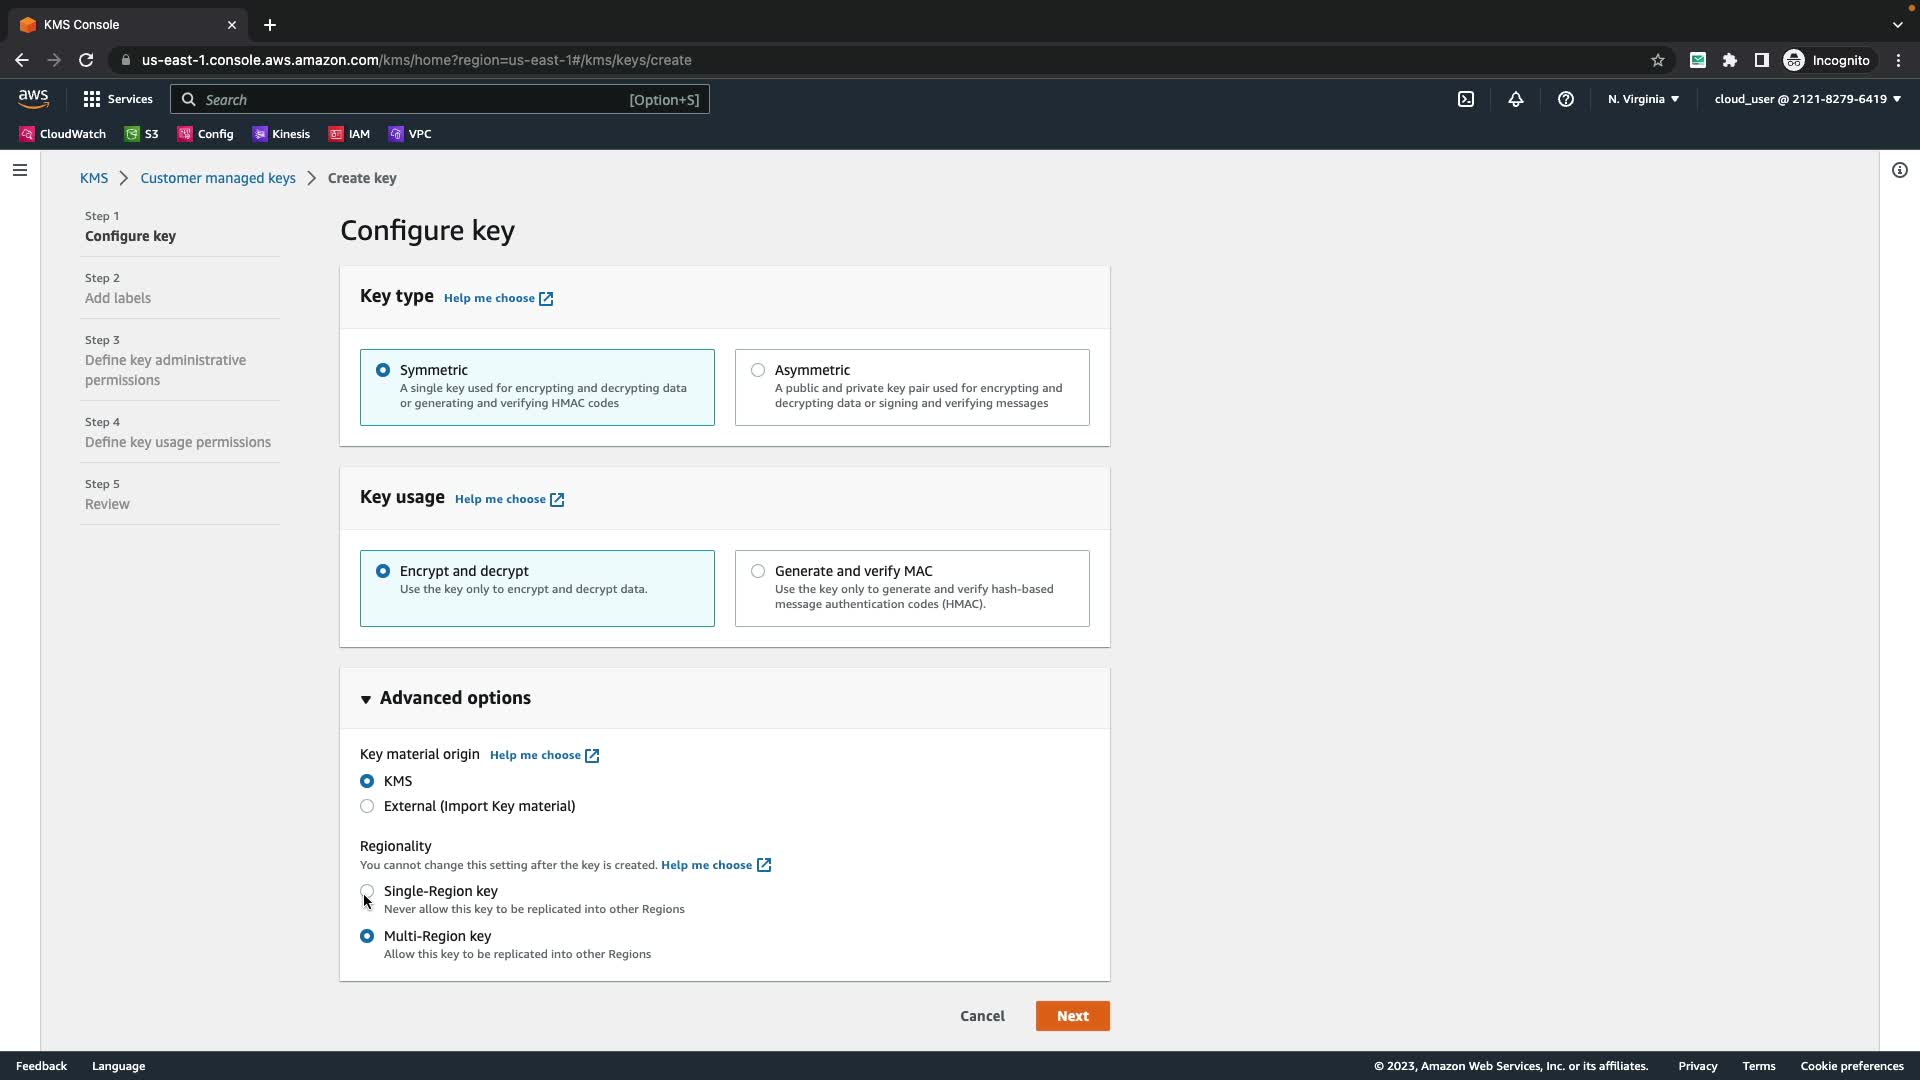Click the Next button

1072,1016
